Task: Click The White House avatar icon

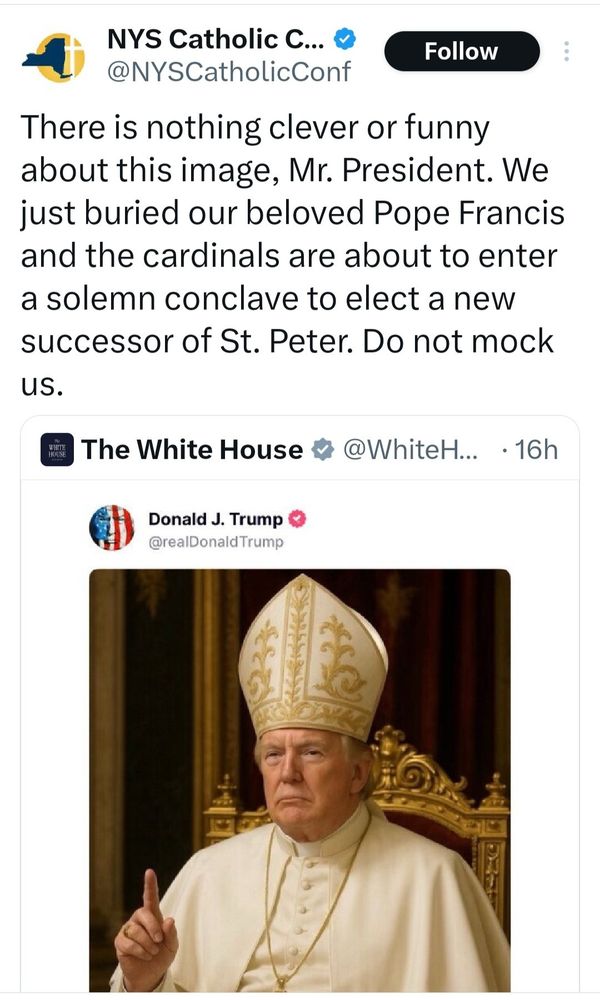Action: [x=57, y=450]
